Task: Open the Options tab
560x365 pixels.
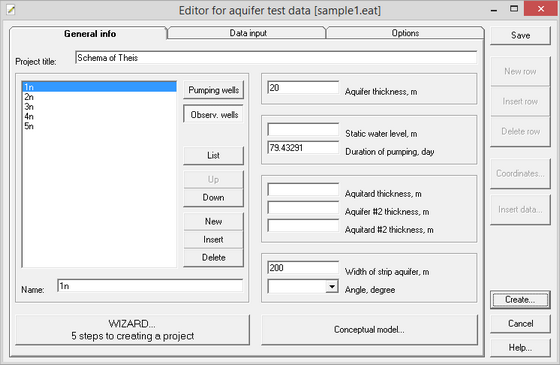Action: point(405,33)
